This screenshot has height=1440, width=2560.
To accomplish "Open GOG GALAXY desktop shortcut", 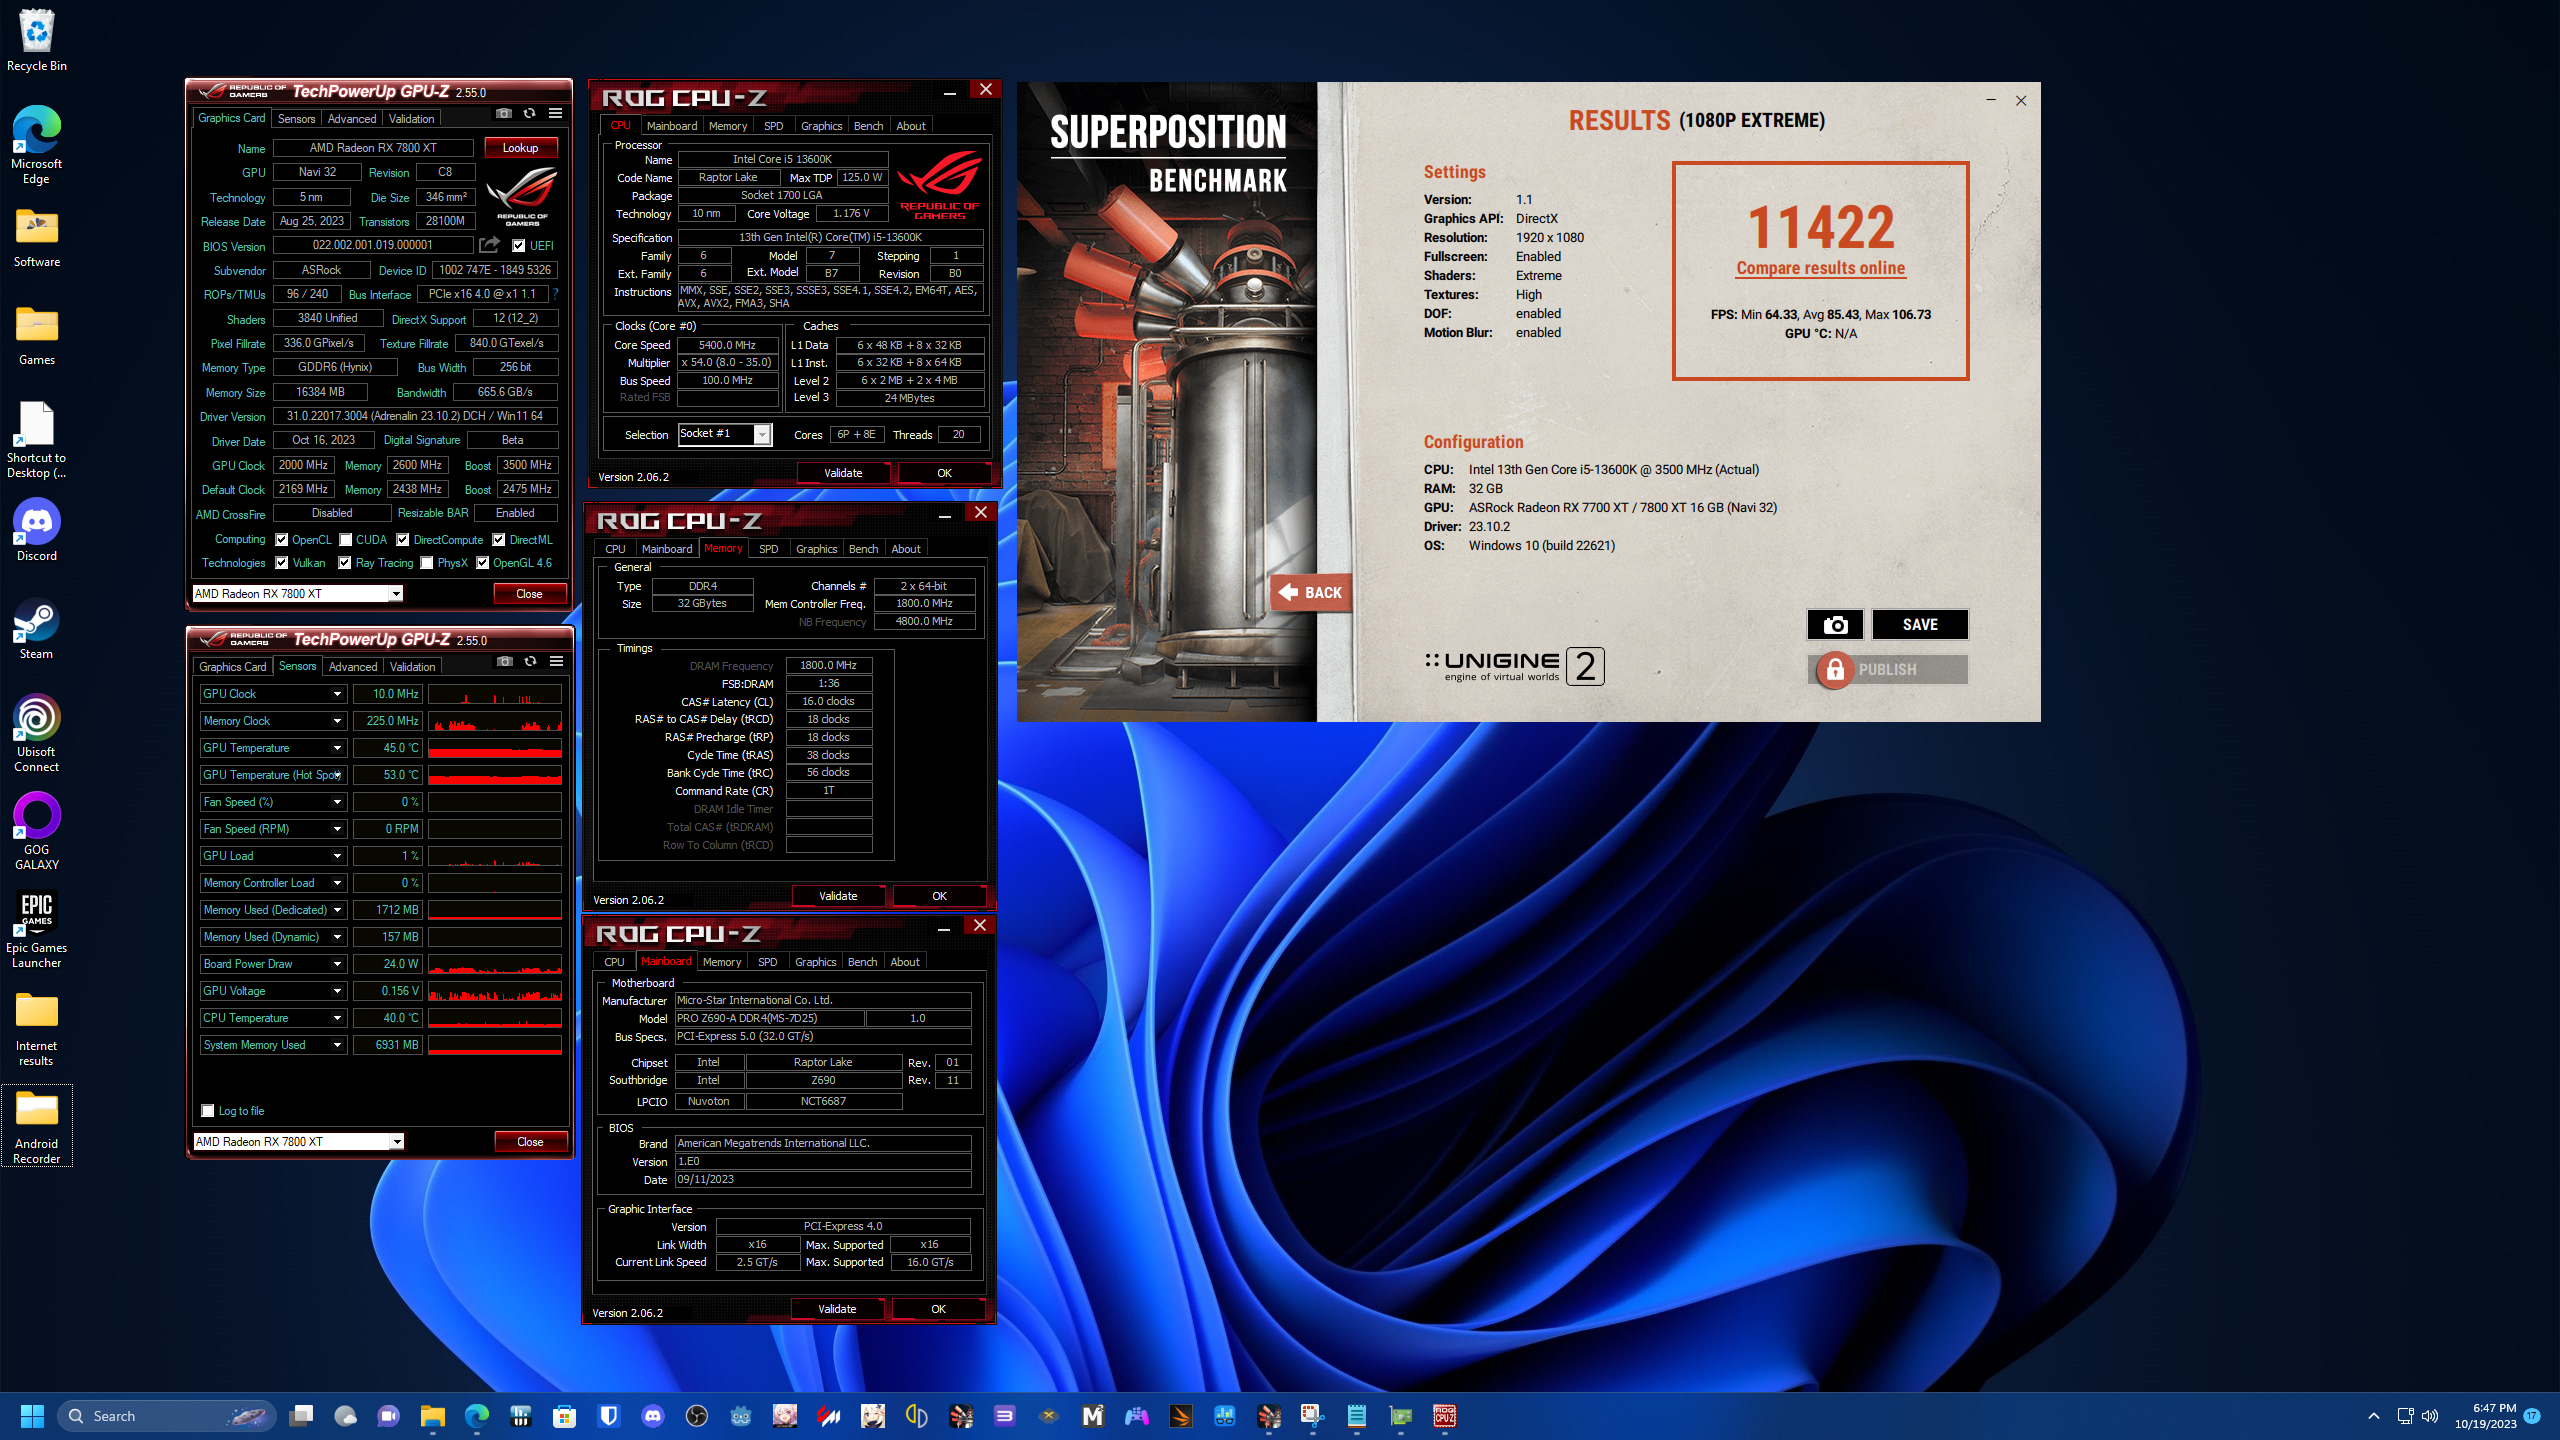I will click(37, 831).
